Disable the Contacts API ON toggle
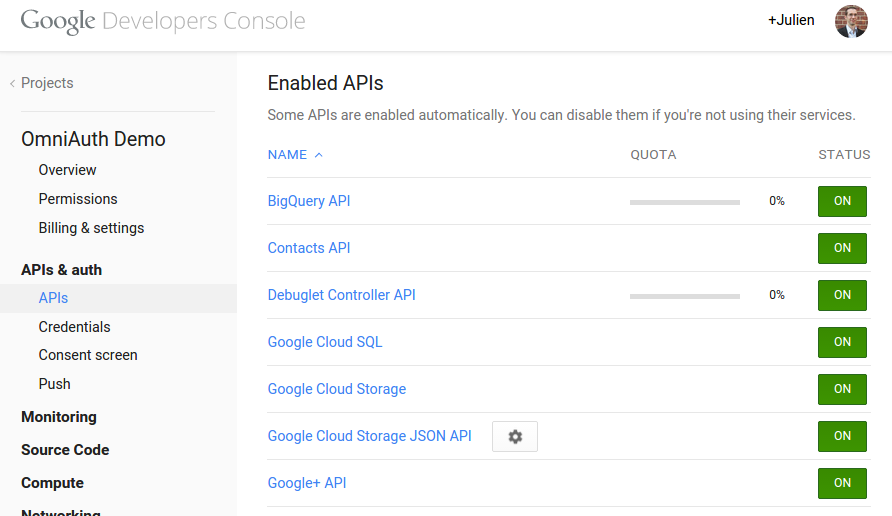This screenshot has height=516, width=892. tap(842, 248)
